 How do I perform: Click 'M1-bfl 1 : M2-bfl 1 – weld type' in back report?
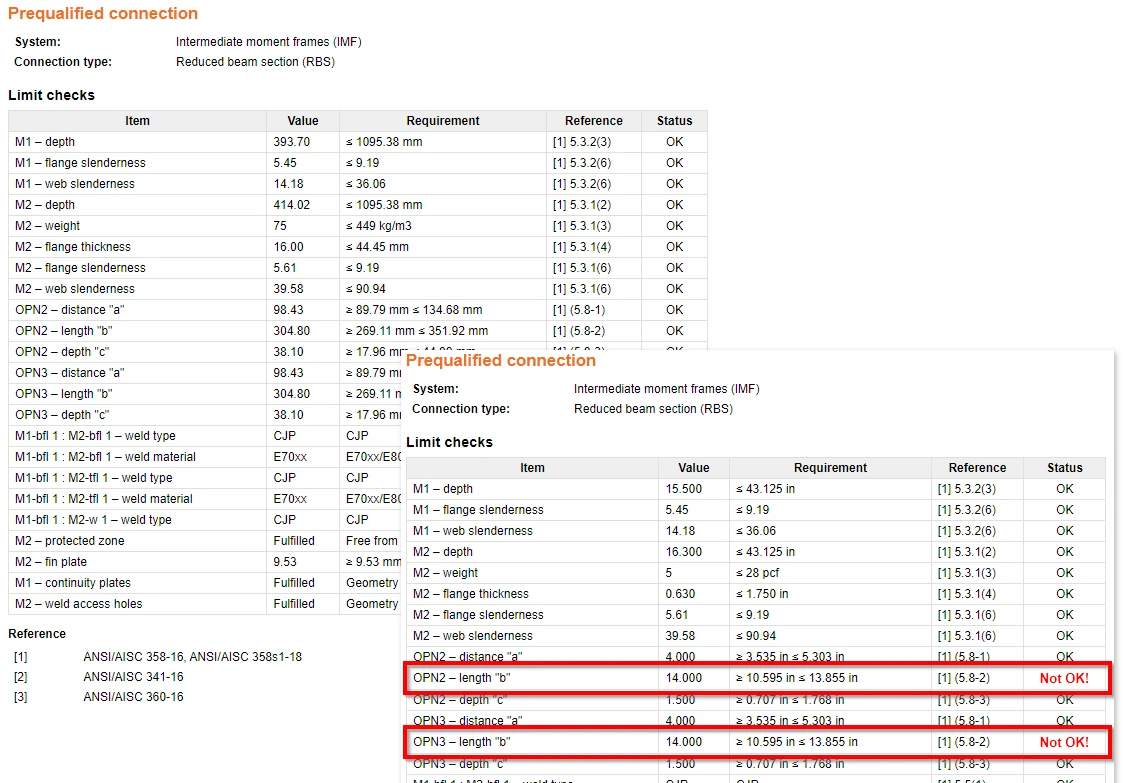point(95,436)
